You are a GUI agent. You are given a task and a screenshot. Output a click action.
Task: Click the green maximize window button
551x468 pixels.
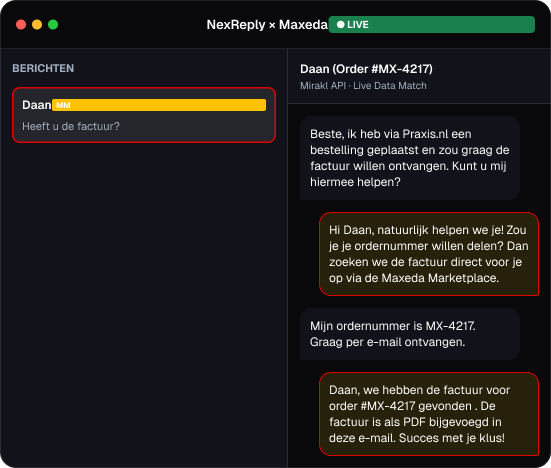[53, 25]
